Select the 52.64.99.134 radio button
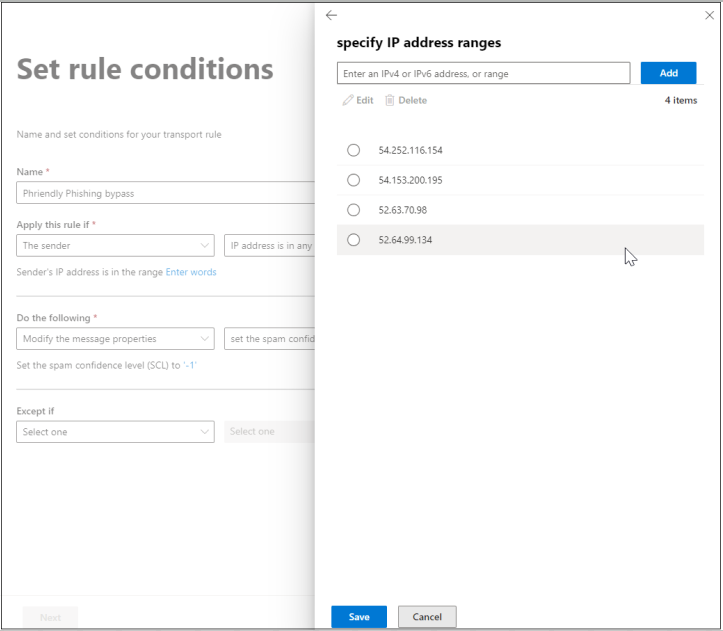 pos(354,240)
